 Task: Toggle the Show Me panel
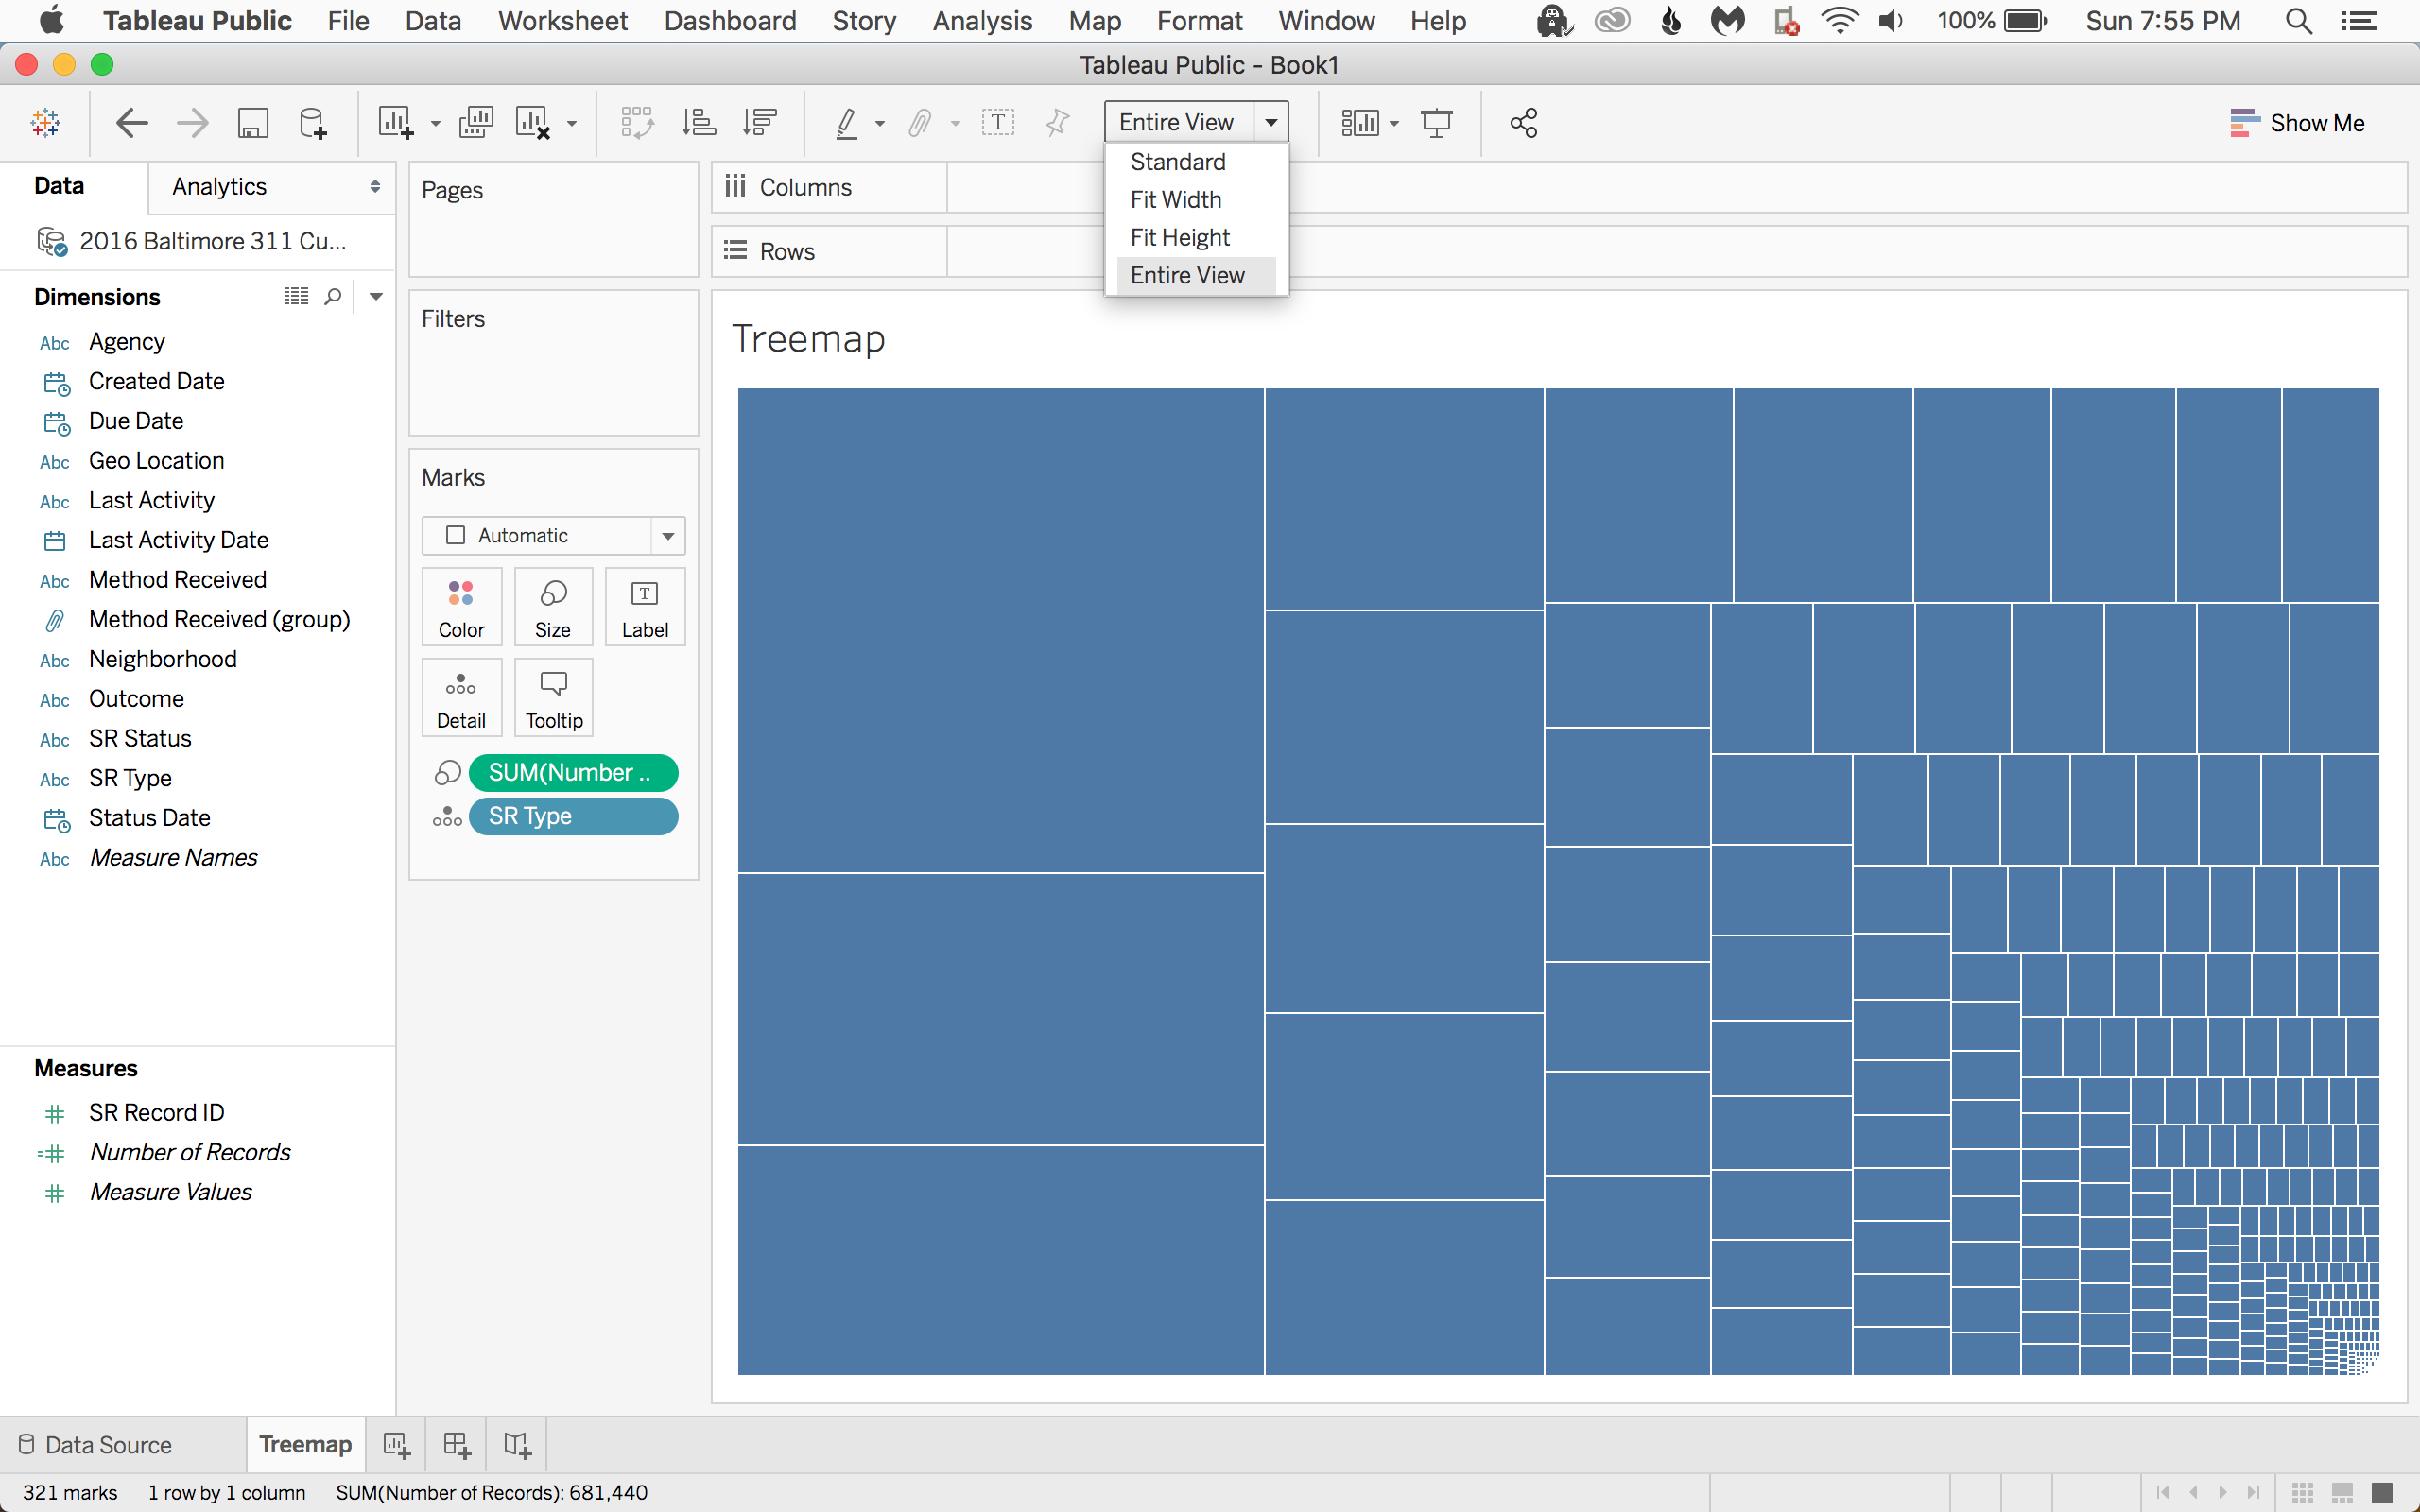point(2297,123)
